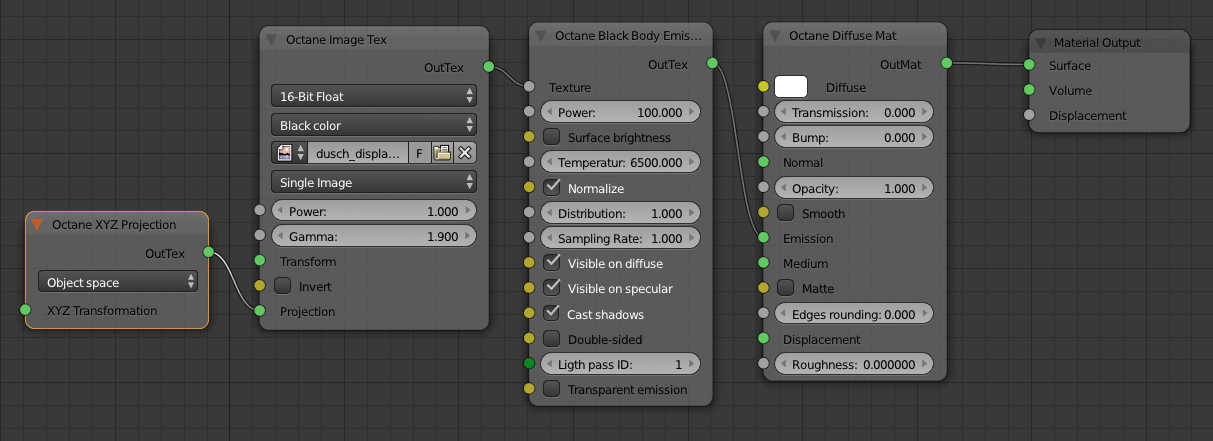Enable the Surface brightness checkbox
1213x441 pixels.
pos(552,137)
